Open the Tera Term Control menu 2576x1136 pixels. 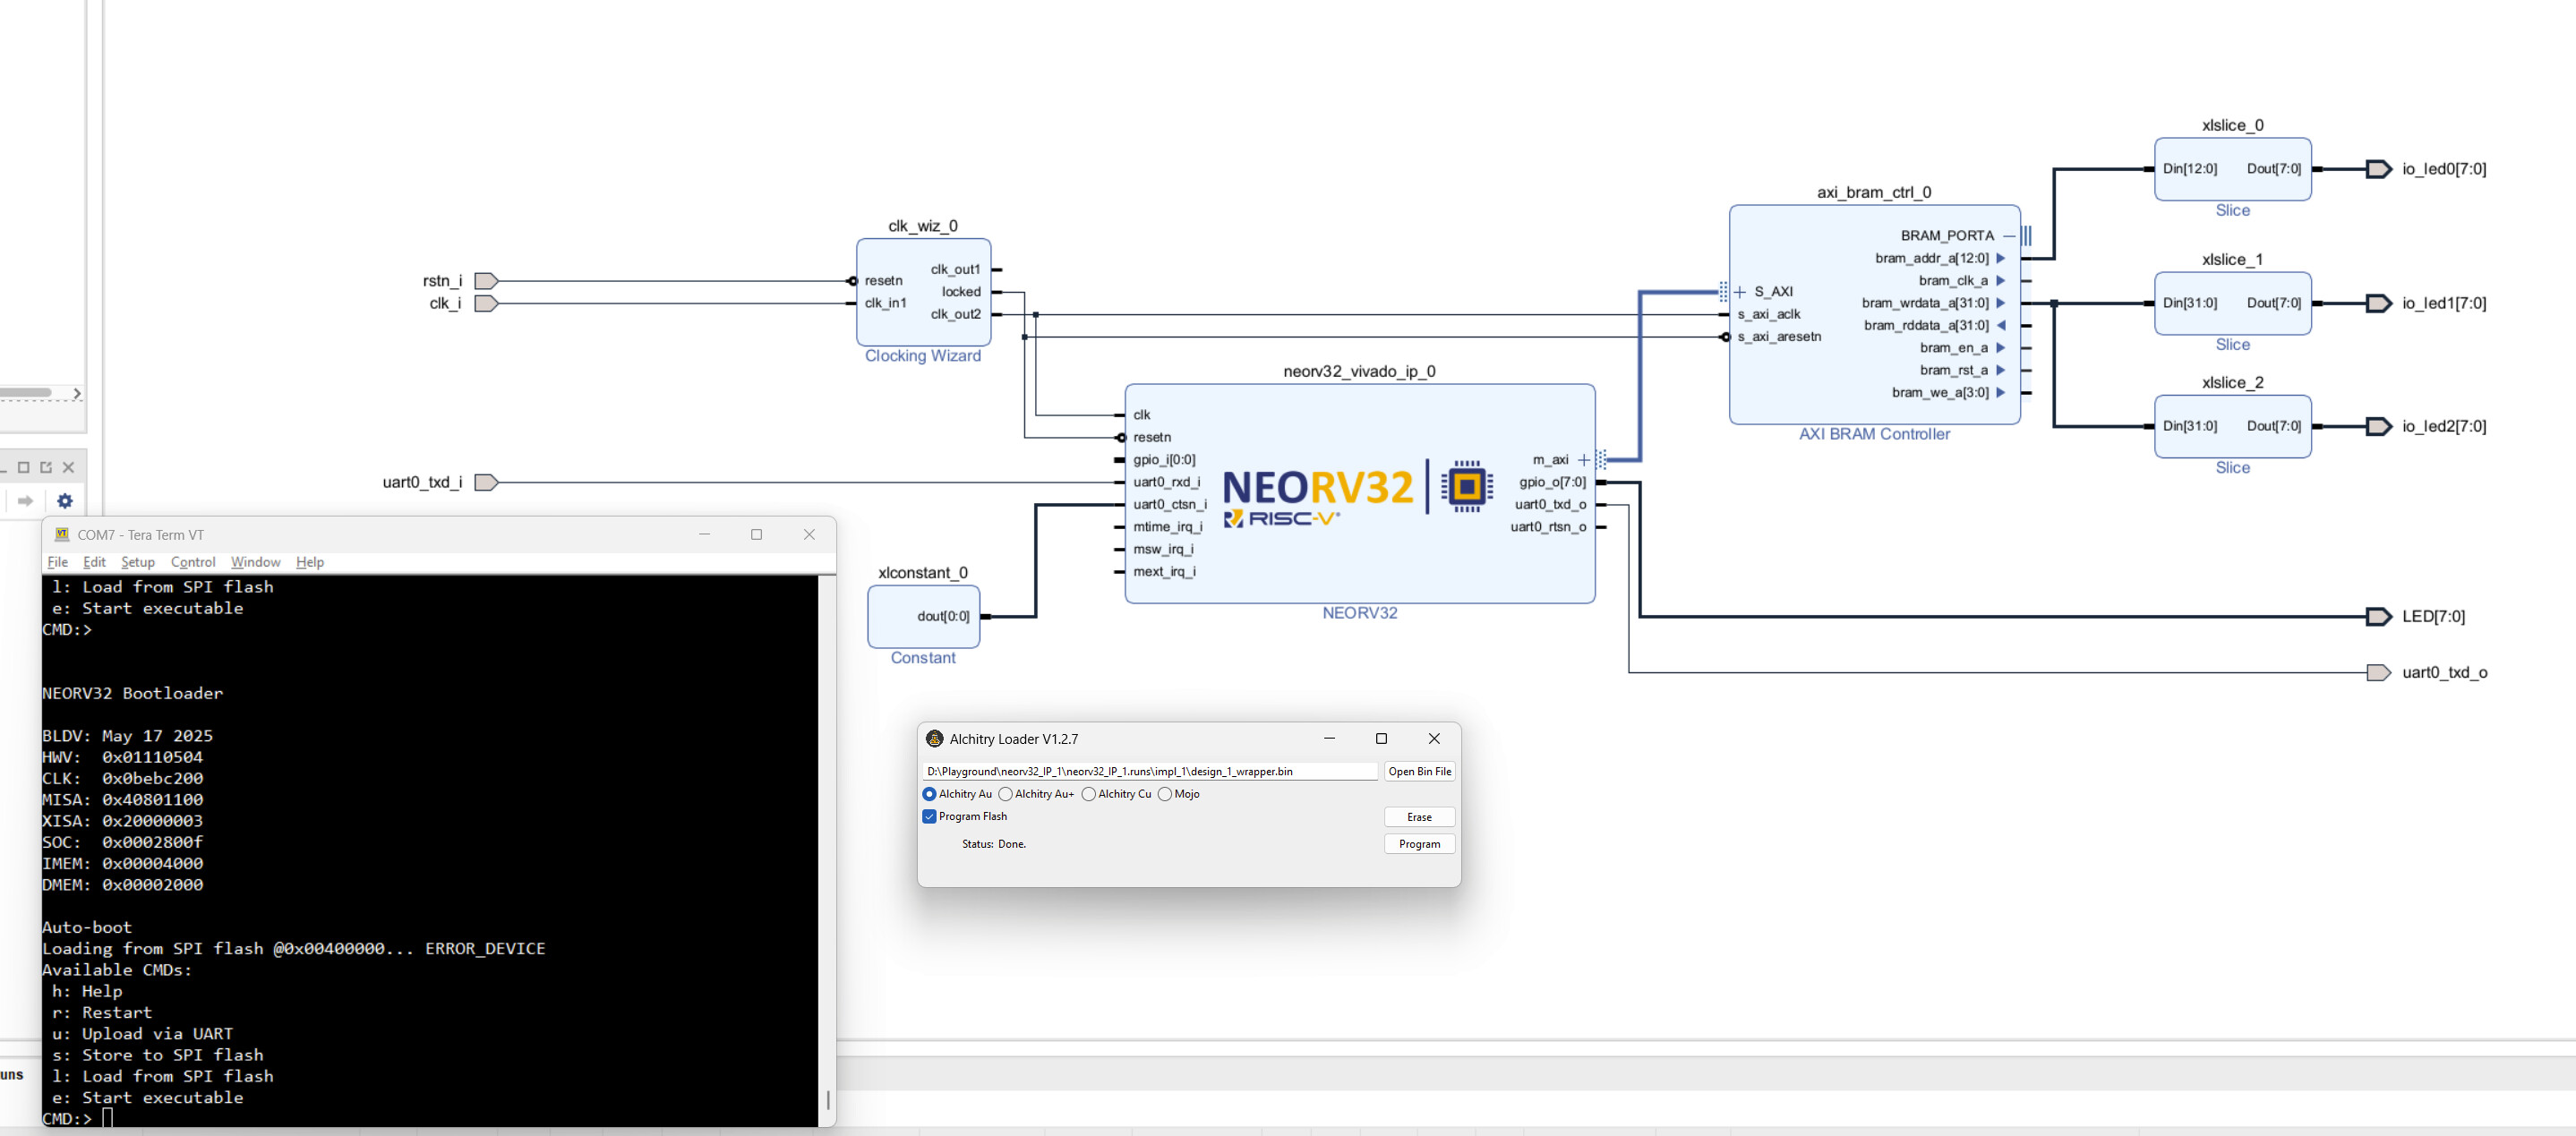point(193,562)
